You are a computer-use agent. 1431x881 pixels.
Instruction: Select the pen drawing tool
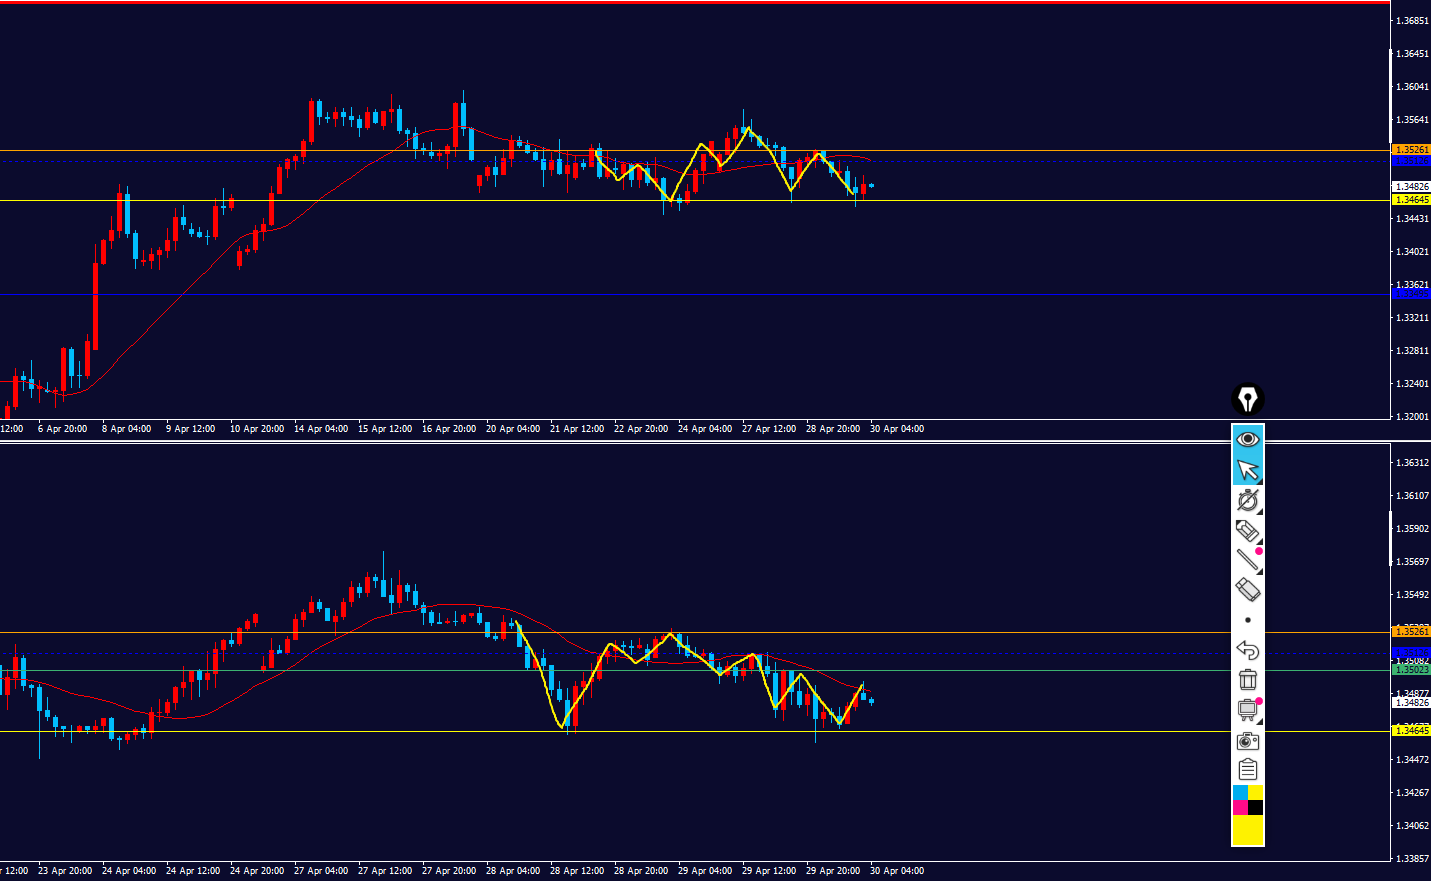click(1247, 500)
